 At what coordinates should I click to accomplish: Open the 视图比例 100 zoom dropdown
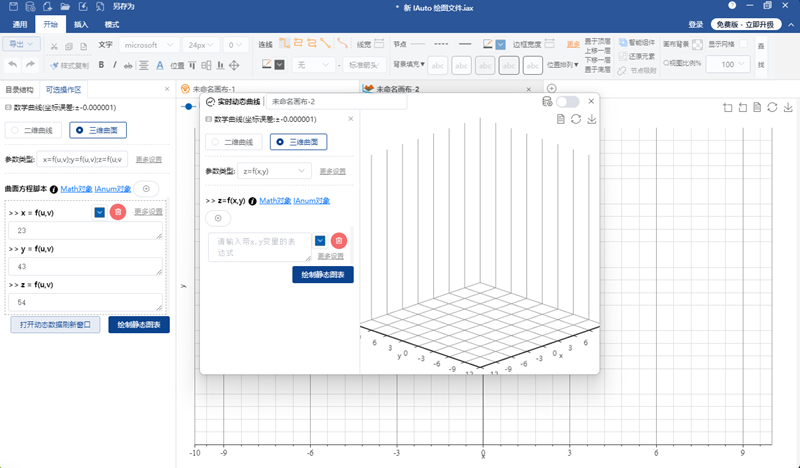728,64
